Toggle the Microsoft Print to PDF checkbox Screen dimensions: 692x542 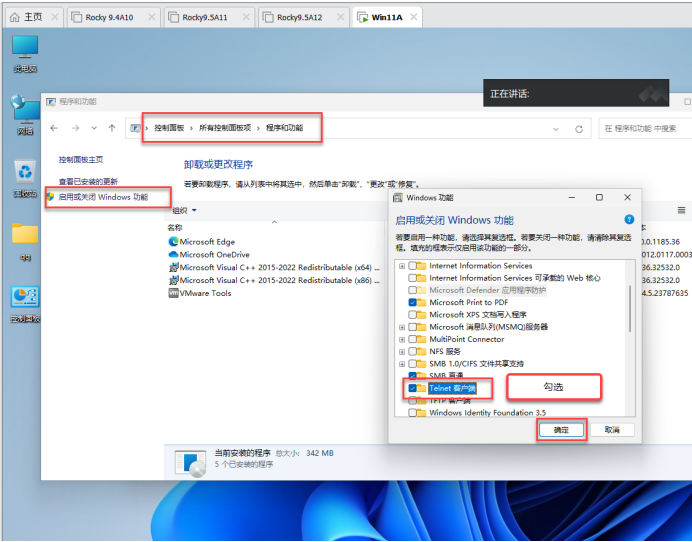[x=413, y=302]
